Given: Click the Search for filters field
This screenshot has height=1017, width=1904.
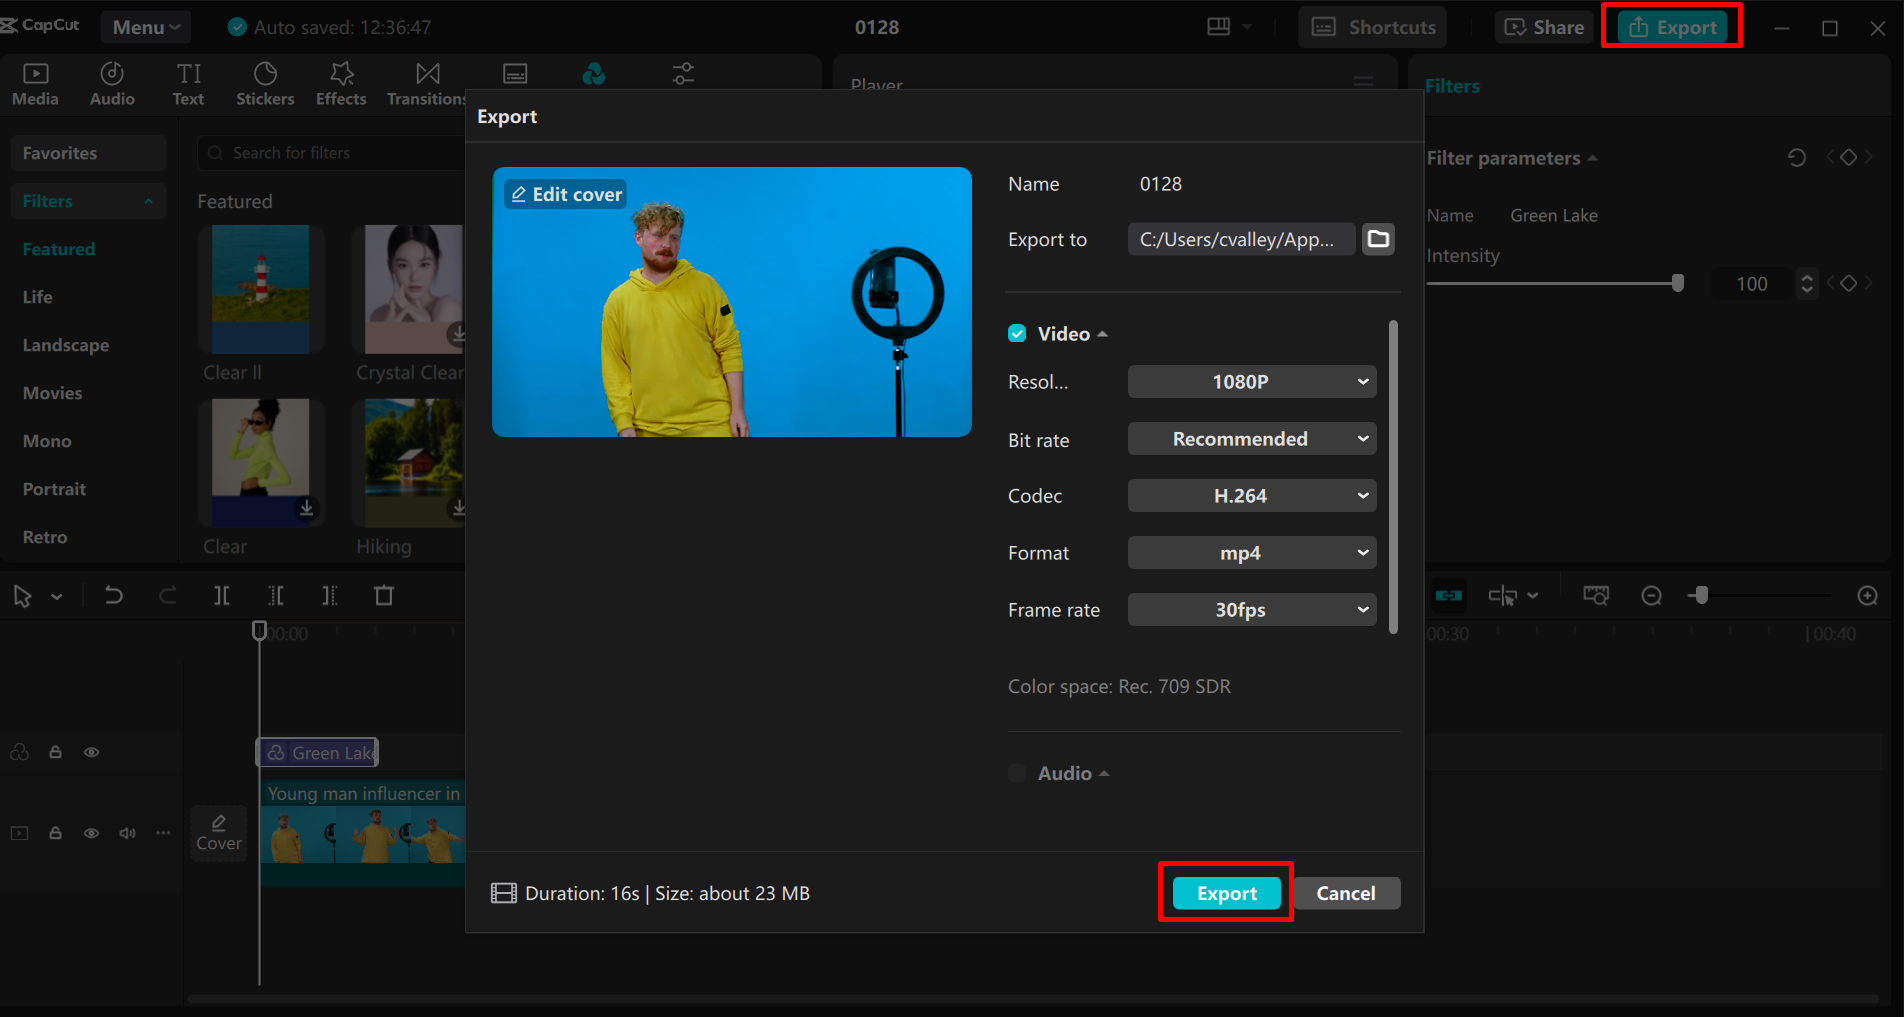Looking at the screenshot, I should 331,153.
